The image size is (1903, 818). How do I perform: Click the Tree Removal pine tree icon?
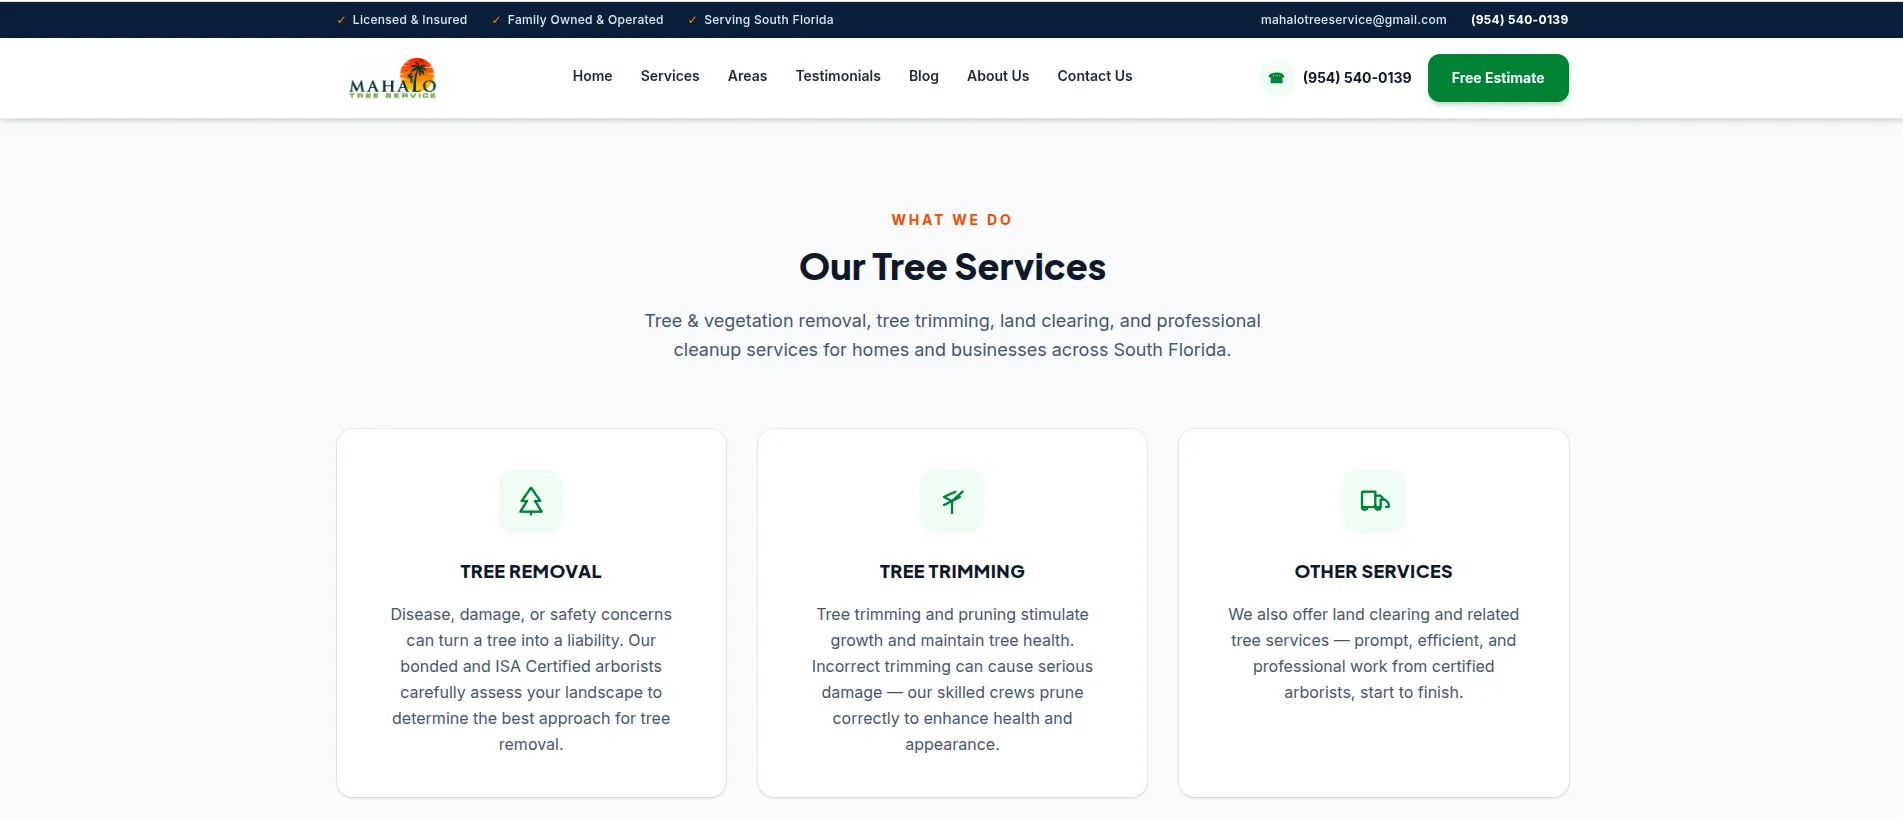tap(531, 501)
